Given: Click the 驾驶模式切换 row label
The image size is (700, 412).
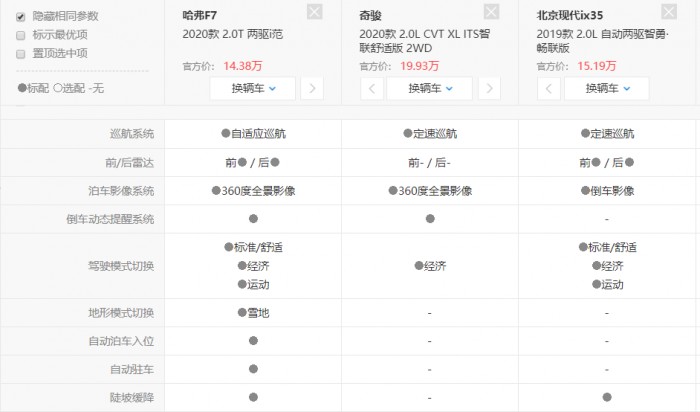Looking at the screenshot, I should pyautogui.click(x=121, y=266).
